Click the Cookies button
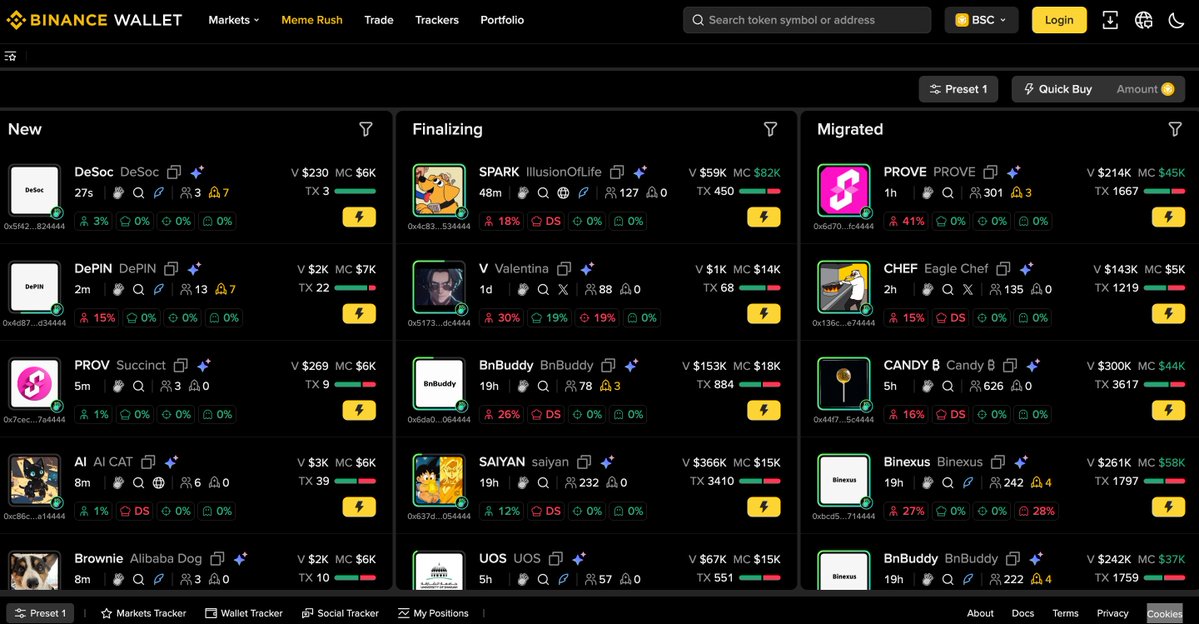Screen dimensions: 1199x624 click(x=1165, y=613)
